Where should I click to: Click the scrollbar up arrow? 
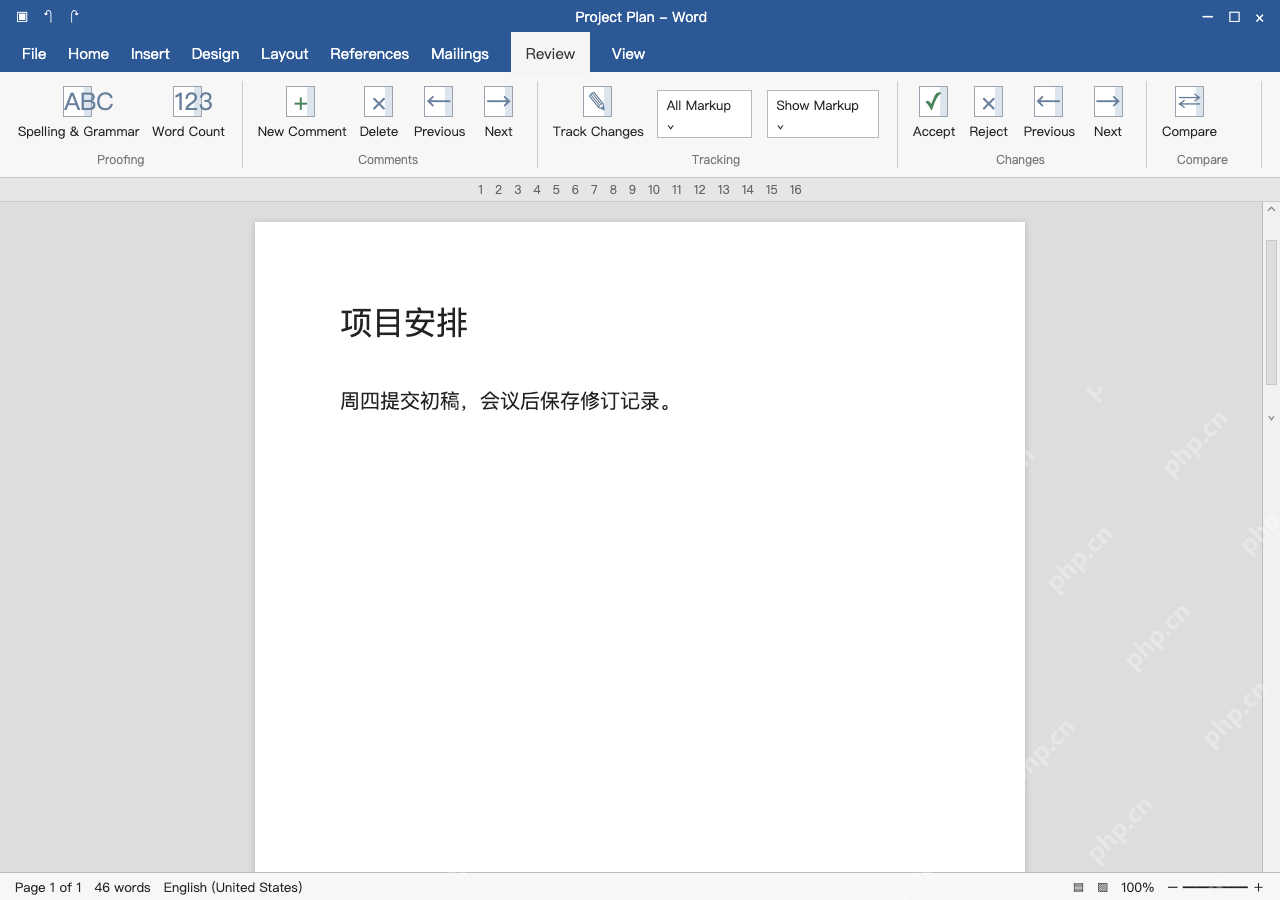pos(1271,210)
